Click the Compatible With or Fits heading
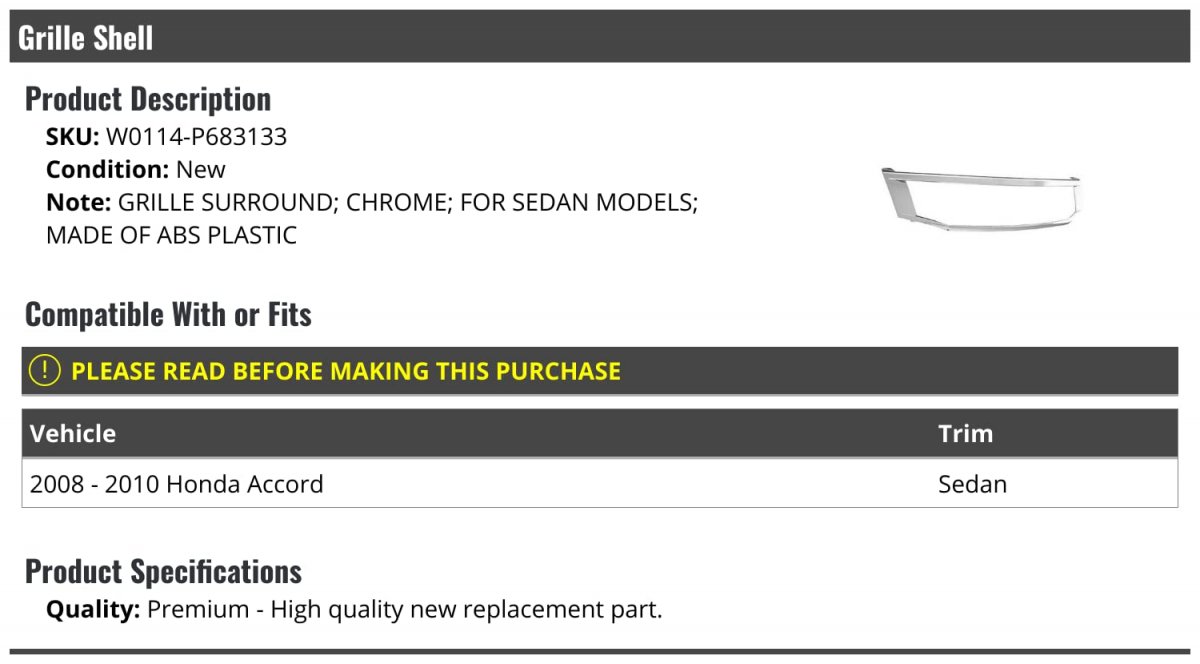The width and height of the screenshot is (1200, 664). click(x=168, y=315)
